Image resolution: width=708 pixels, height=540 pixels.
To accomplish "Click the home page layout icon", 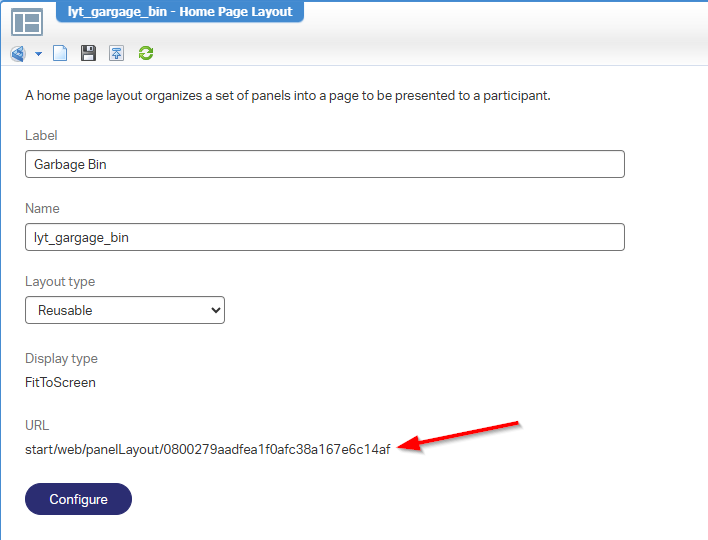I will (x=26, y=21).
